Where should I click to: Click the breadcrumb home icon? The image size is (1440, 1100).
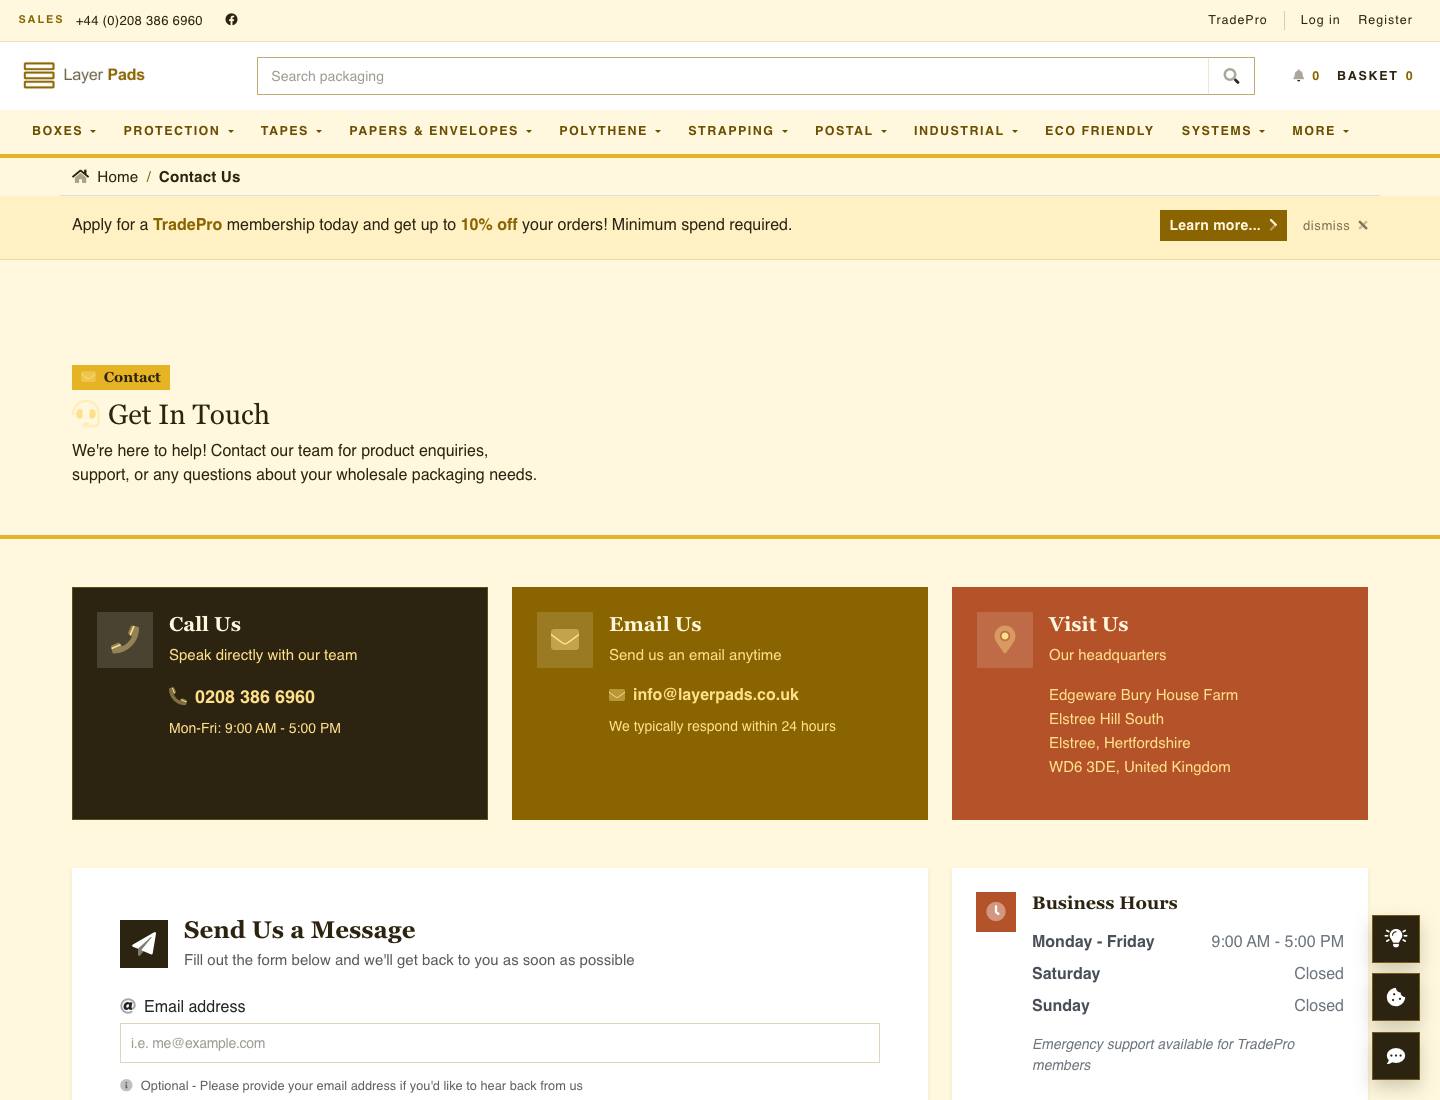tap(81, 177)
